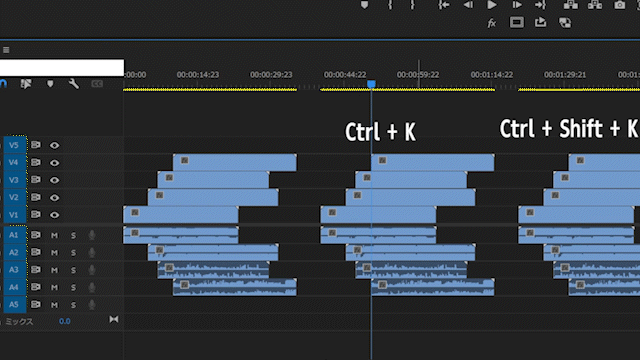Hide track V1 output
The image size is (640, 360).
pos(54,215)
